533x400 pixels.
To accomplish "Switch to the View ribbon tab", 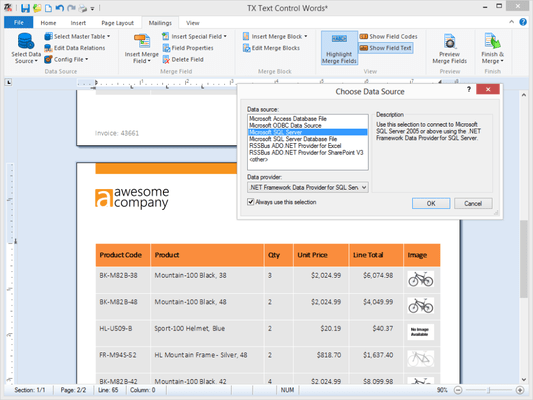I will tap(192, 23).
